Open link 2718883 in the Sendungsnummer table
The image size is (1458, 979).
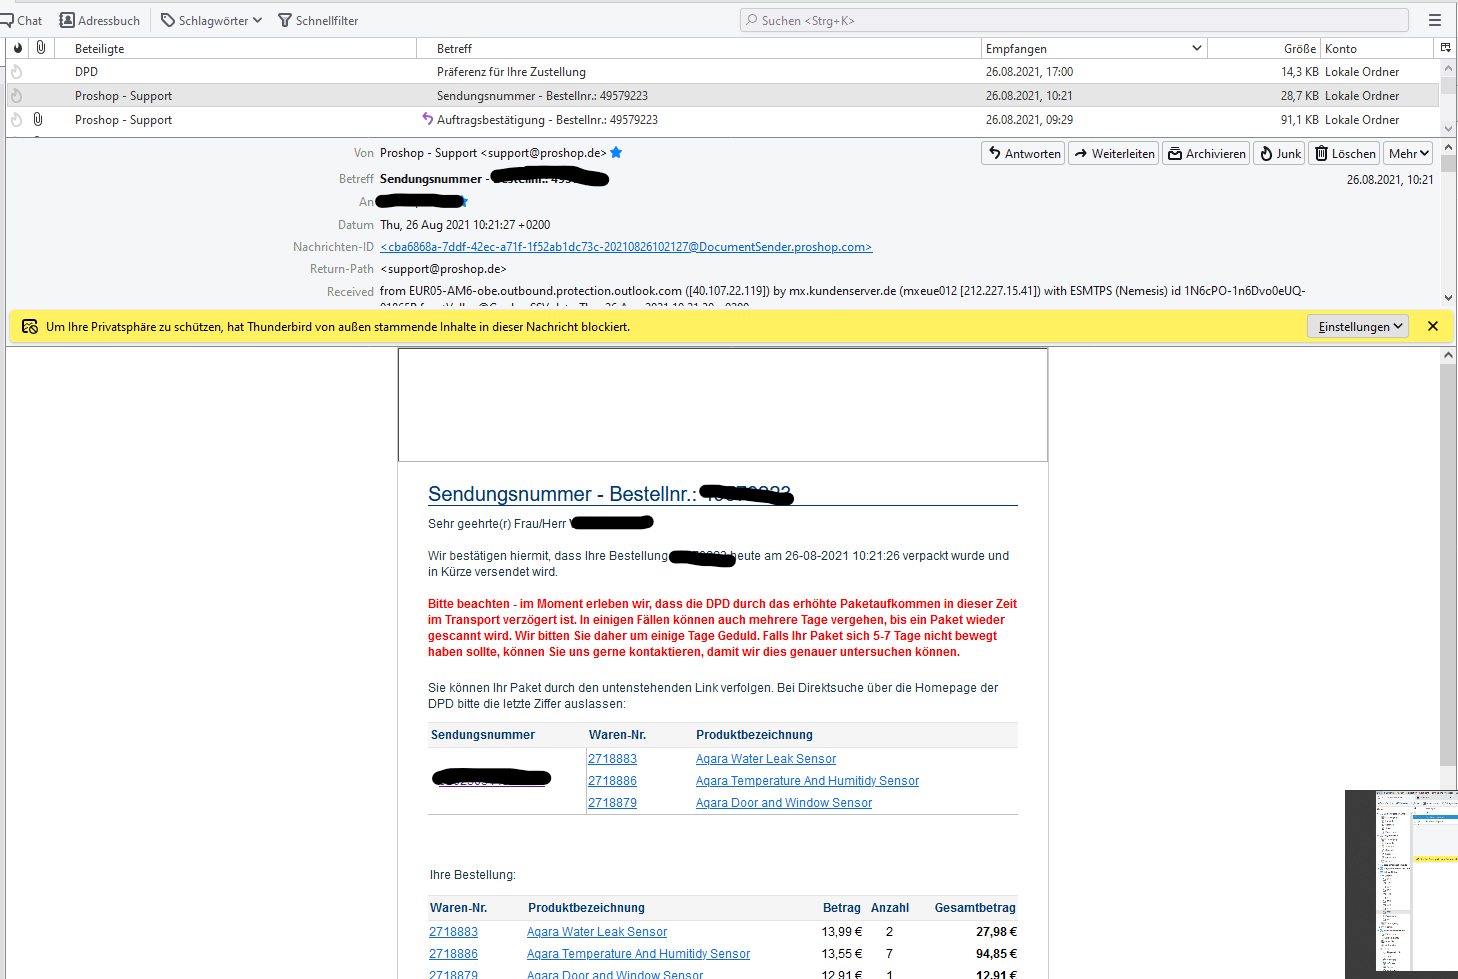[x=612, y=759]
